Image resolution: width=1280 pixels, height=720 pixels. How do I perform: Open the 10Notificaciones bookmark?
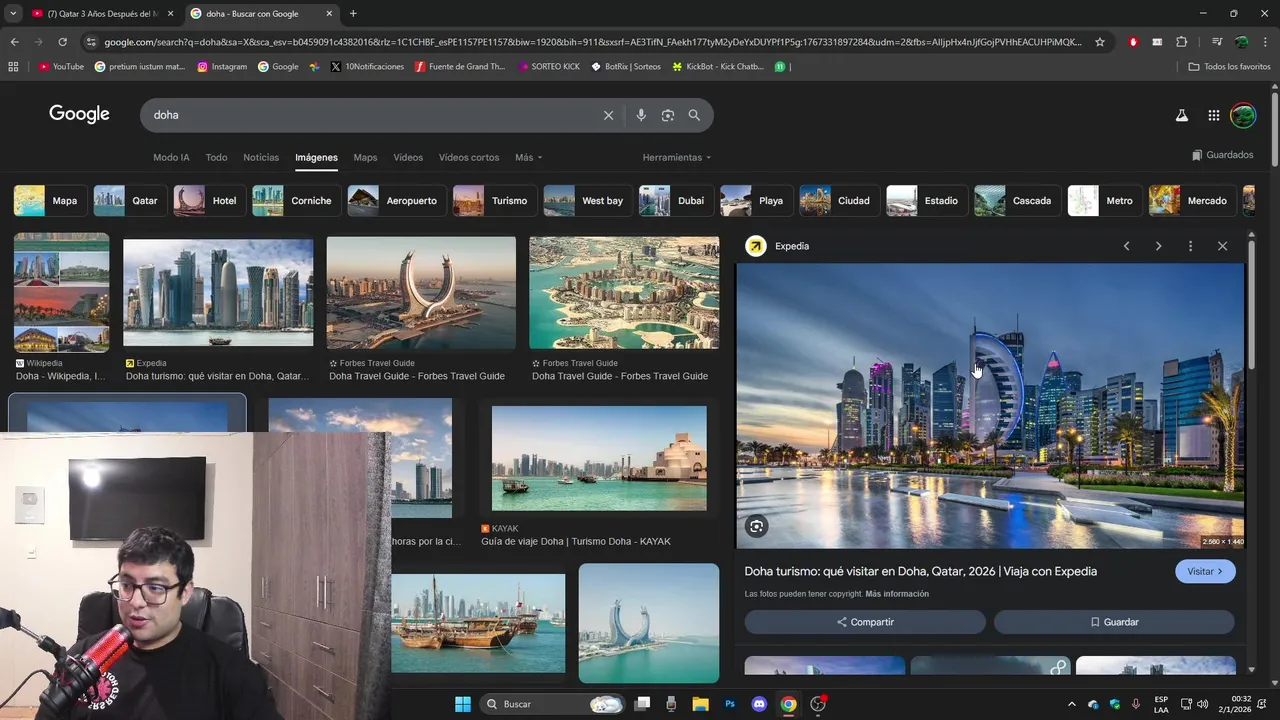(x=367, y=67)
